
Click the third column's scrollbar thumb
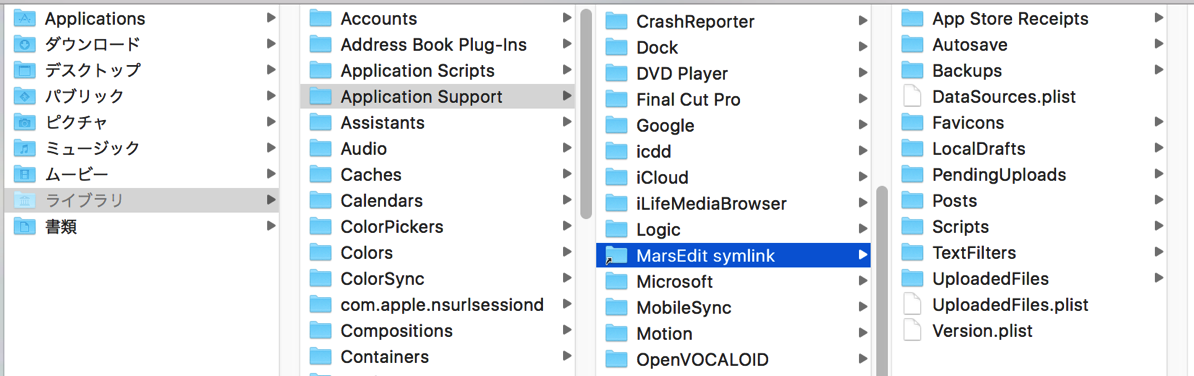click(882, 281)
